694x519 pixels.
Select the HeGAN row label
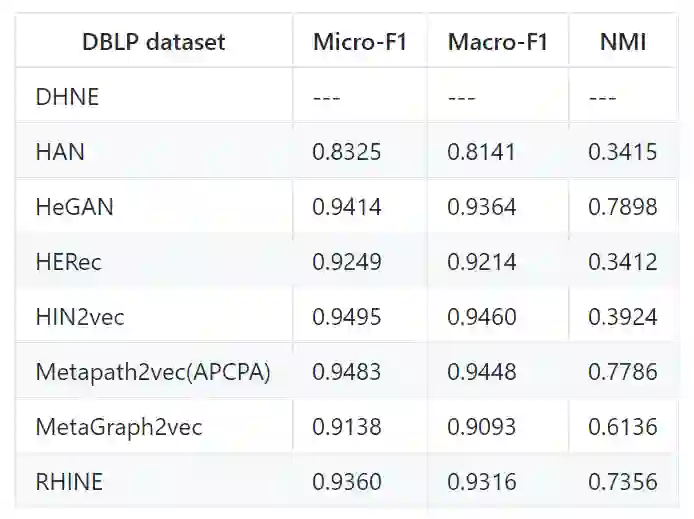click(74, 207)
